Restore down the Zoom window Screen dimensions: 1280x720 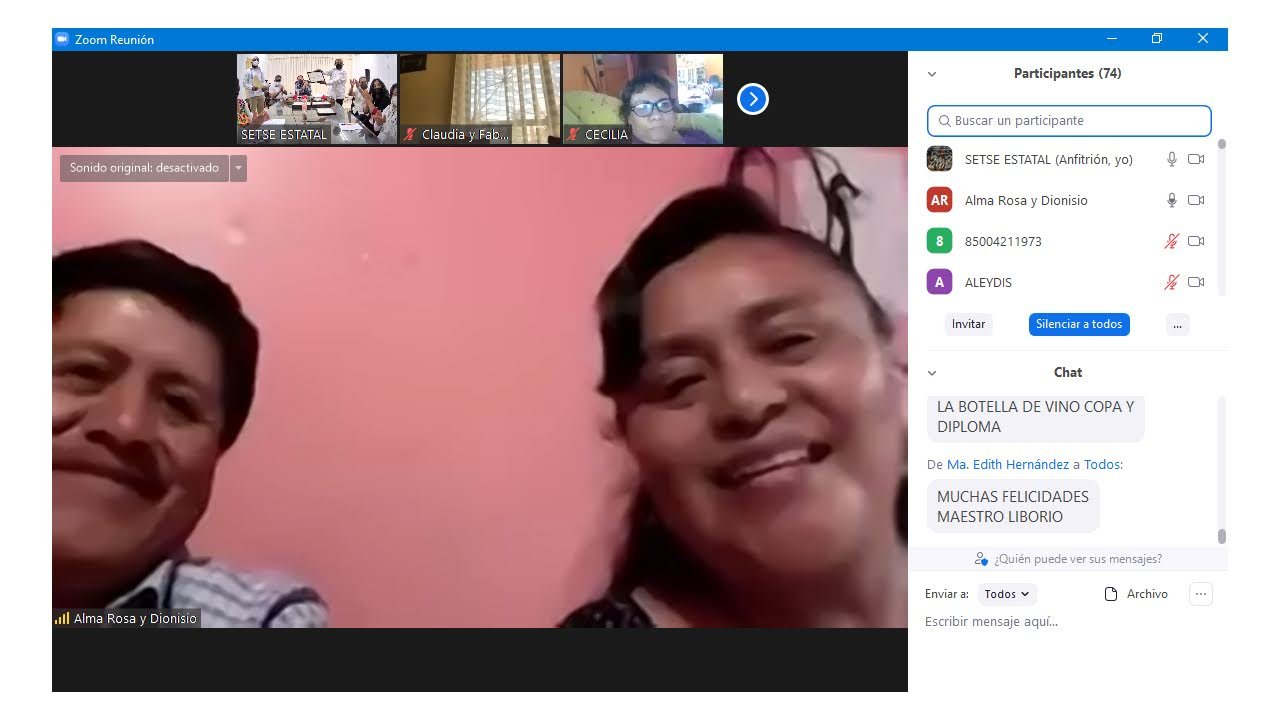click(1157, 39)
